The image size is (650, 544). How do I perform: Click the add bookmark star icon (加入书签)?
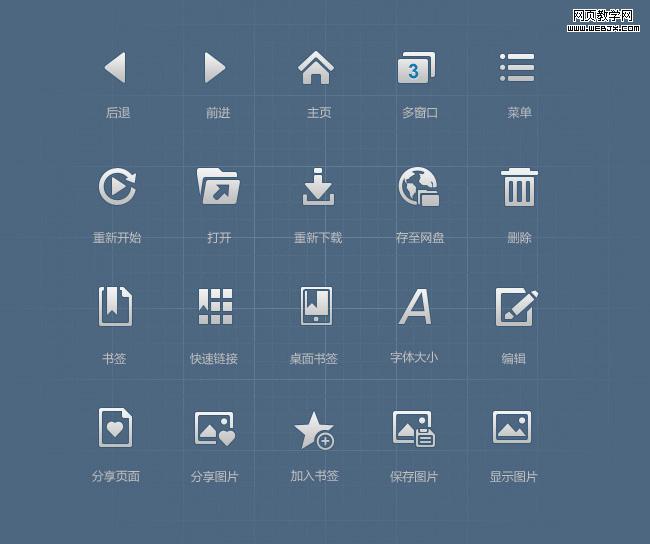[314, 430]
